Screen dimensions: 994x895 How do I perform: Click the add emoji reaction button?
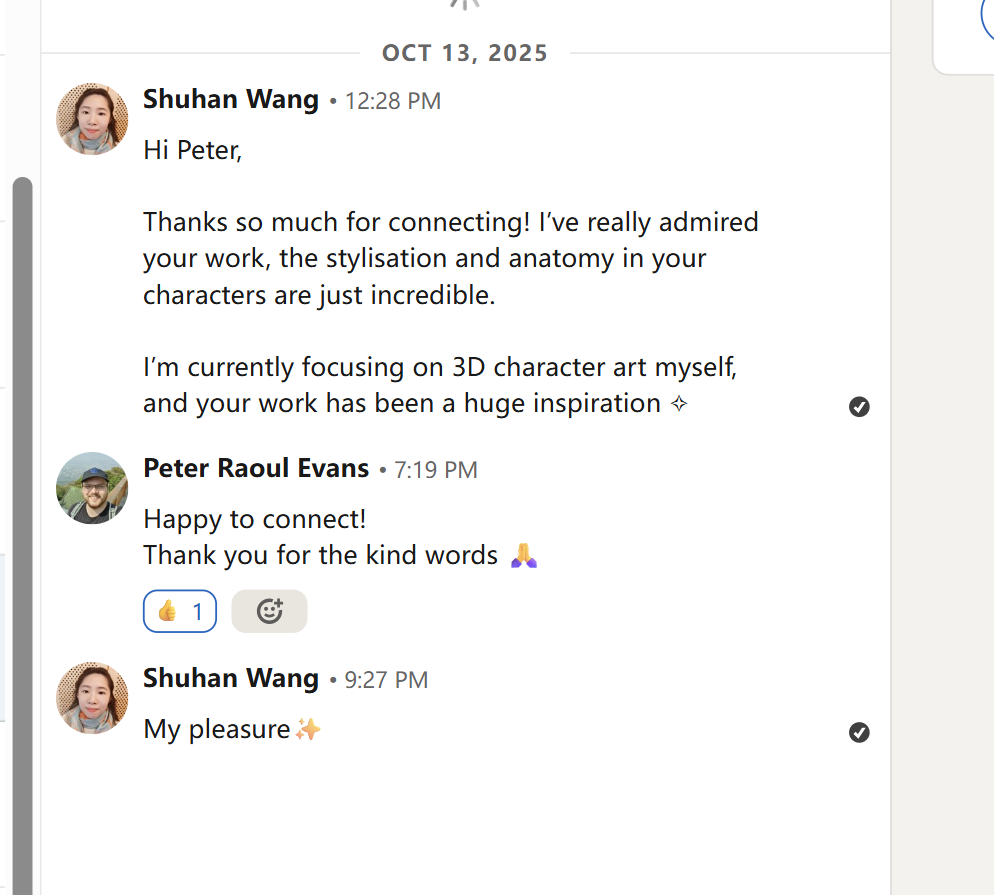269,611
